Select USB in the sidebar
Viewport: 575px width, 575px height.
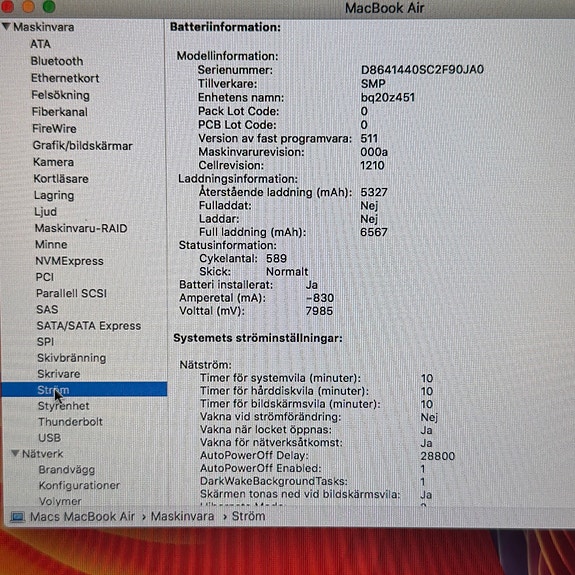[50, 438]
